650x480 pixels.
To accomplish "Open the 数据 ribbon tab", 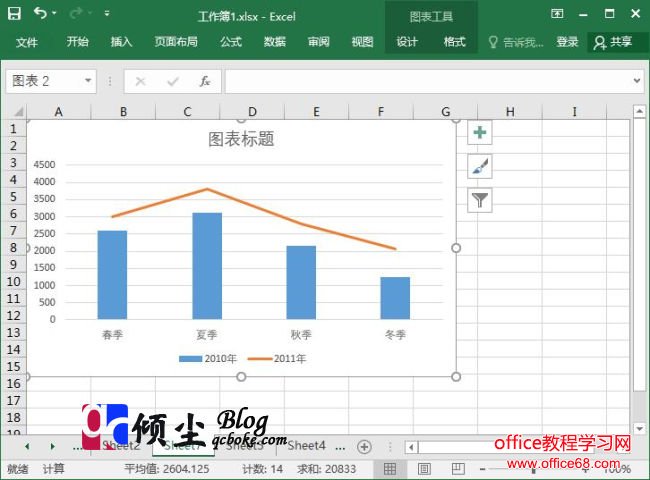I will point(275,42).
